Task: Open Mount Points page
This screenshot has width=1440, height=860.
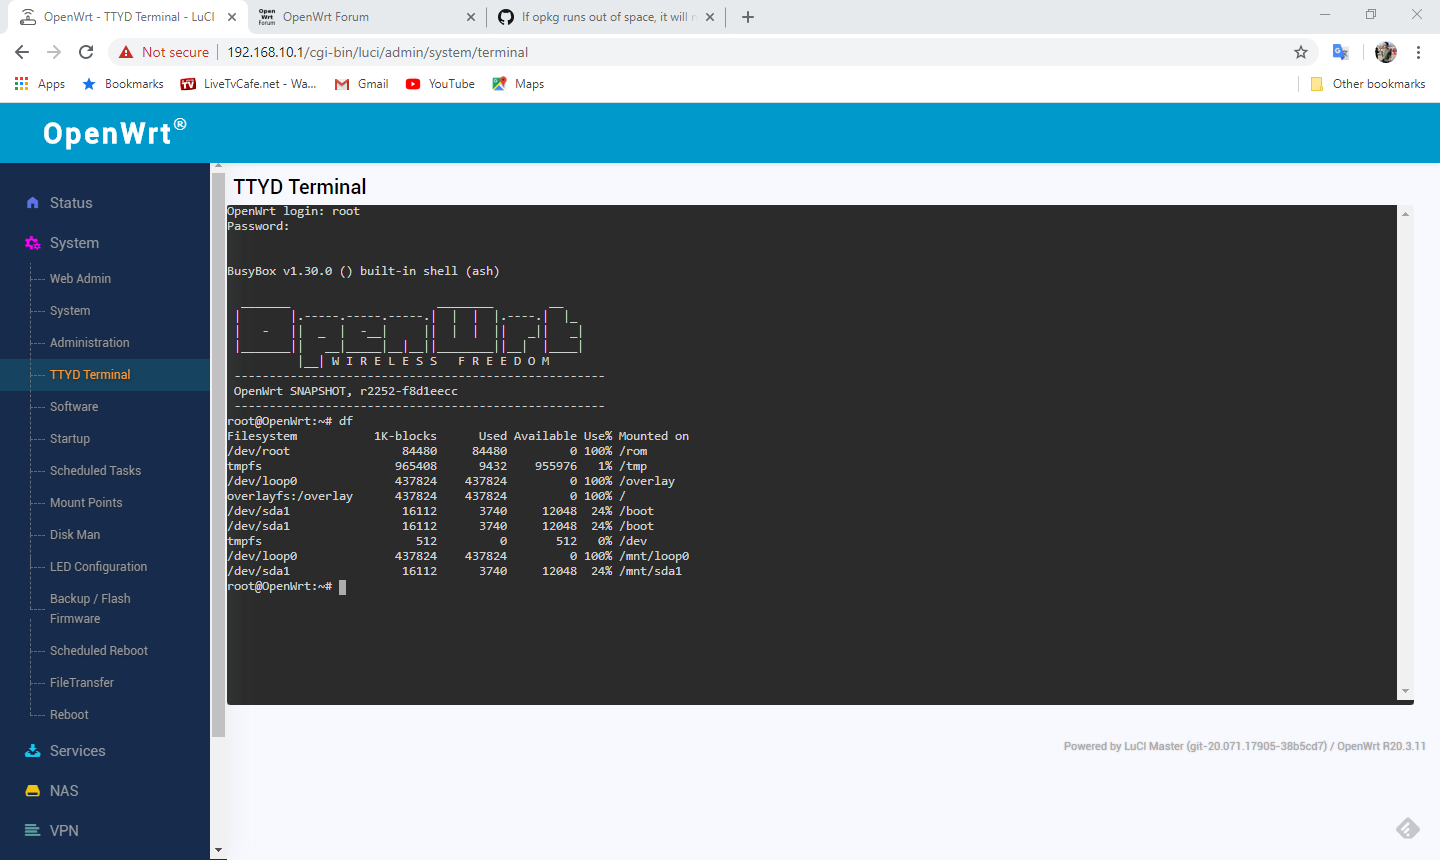Action: [86, 503]
